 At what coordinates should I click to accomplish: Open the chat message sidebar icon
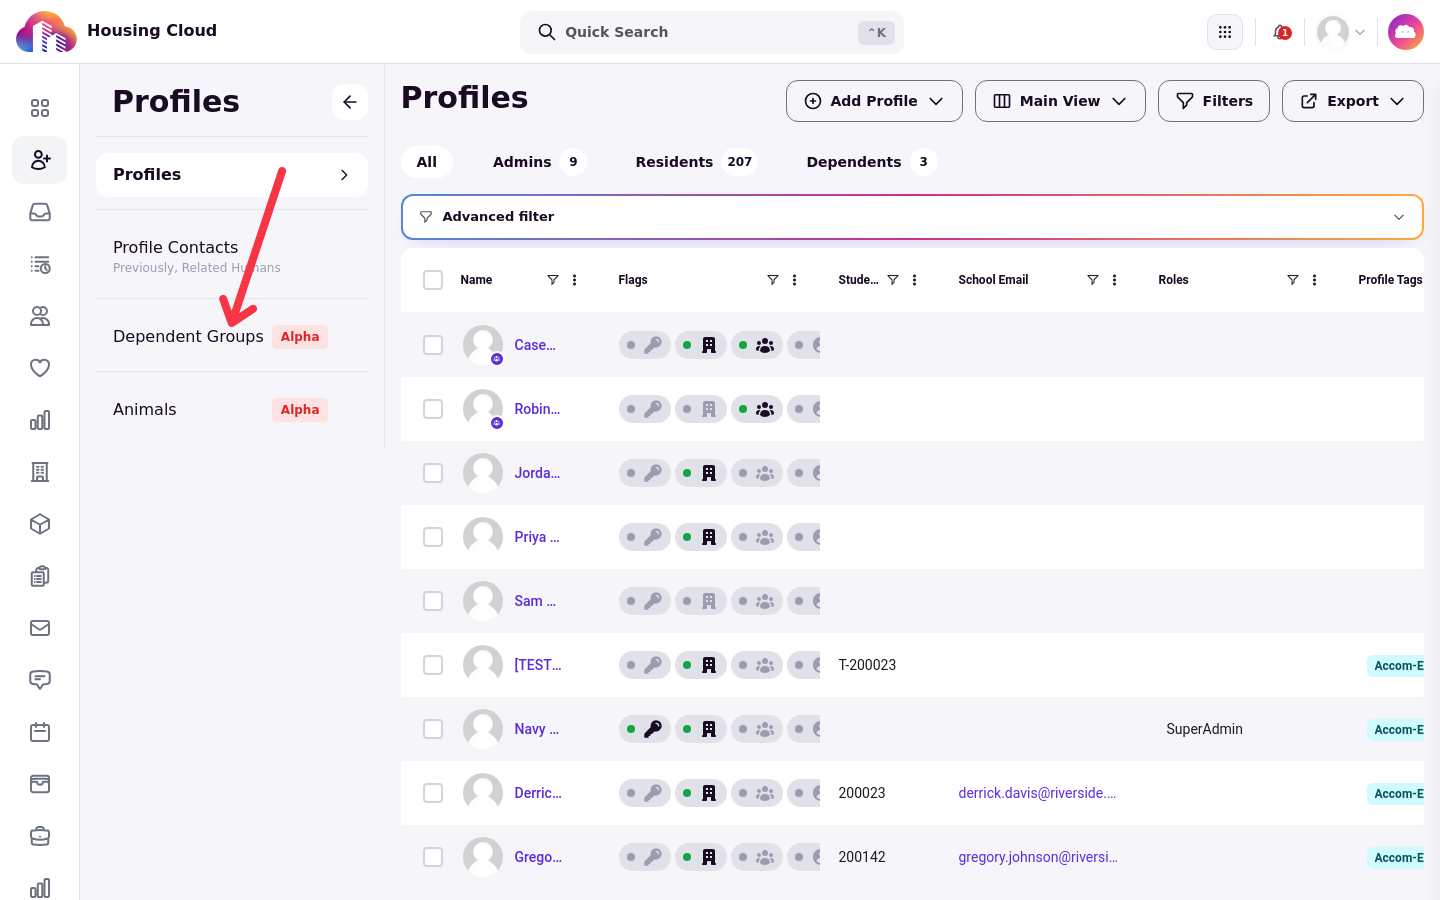coord(40,680)
